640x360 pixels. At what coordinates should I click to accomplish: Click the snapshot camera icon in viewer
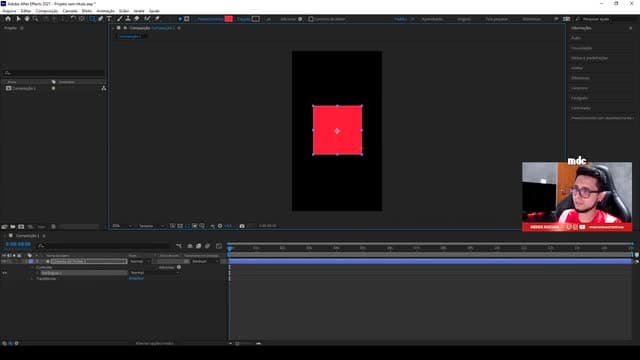pos(242,226)
